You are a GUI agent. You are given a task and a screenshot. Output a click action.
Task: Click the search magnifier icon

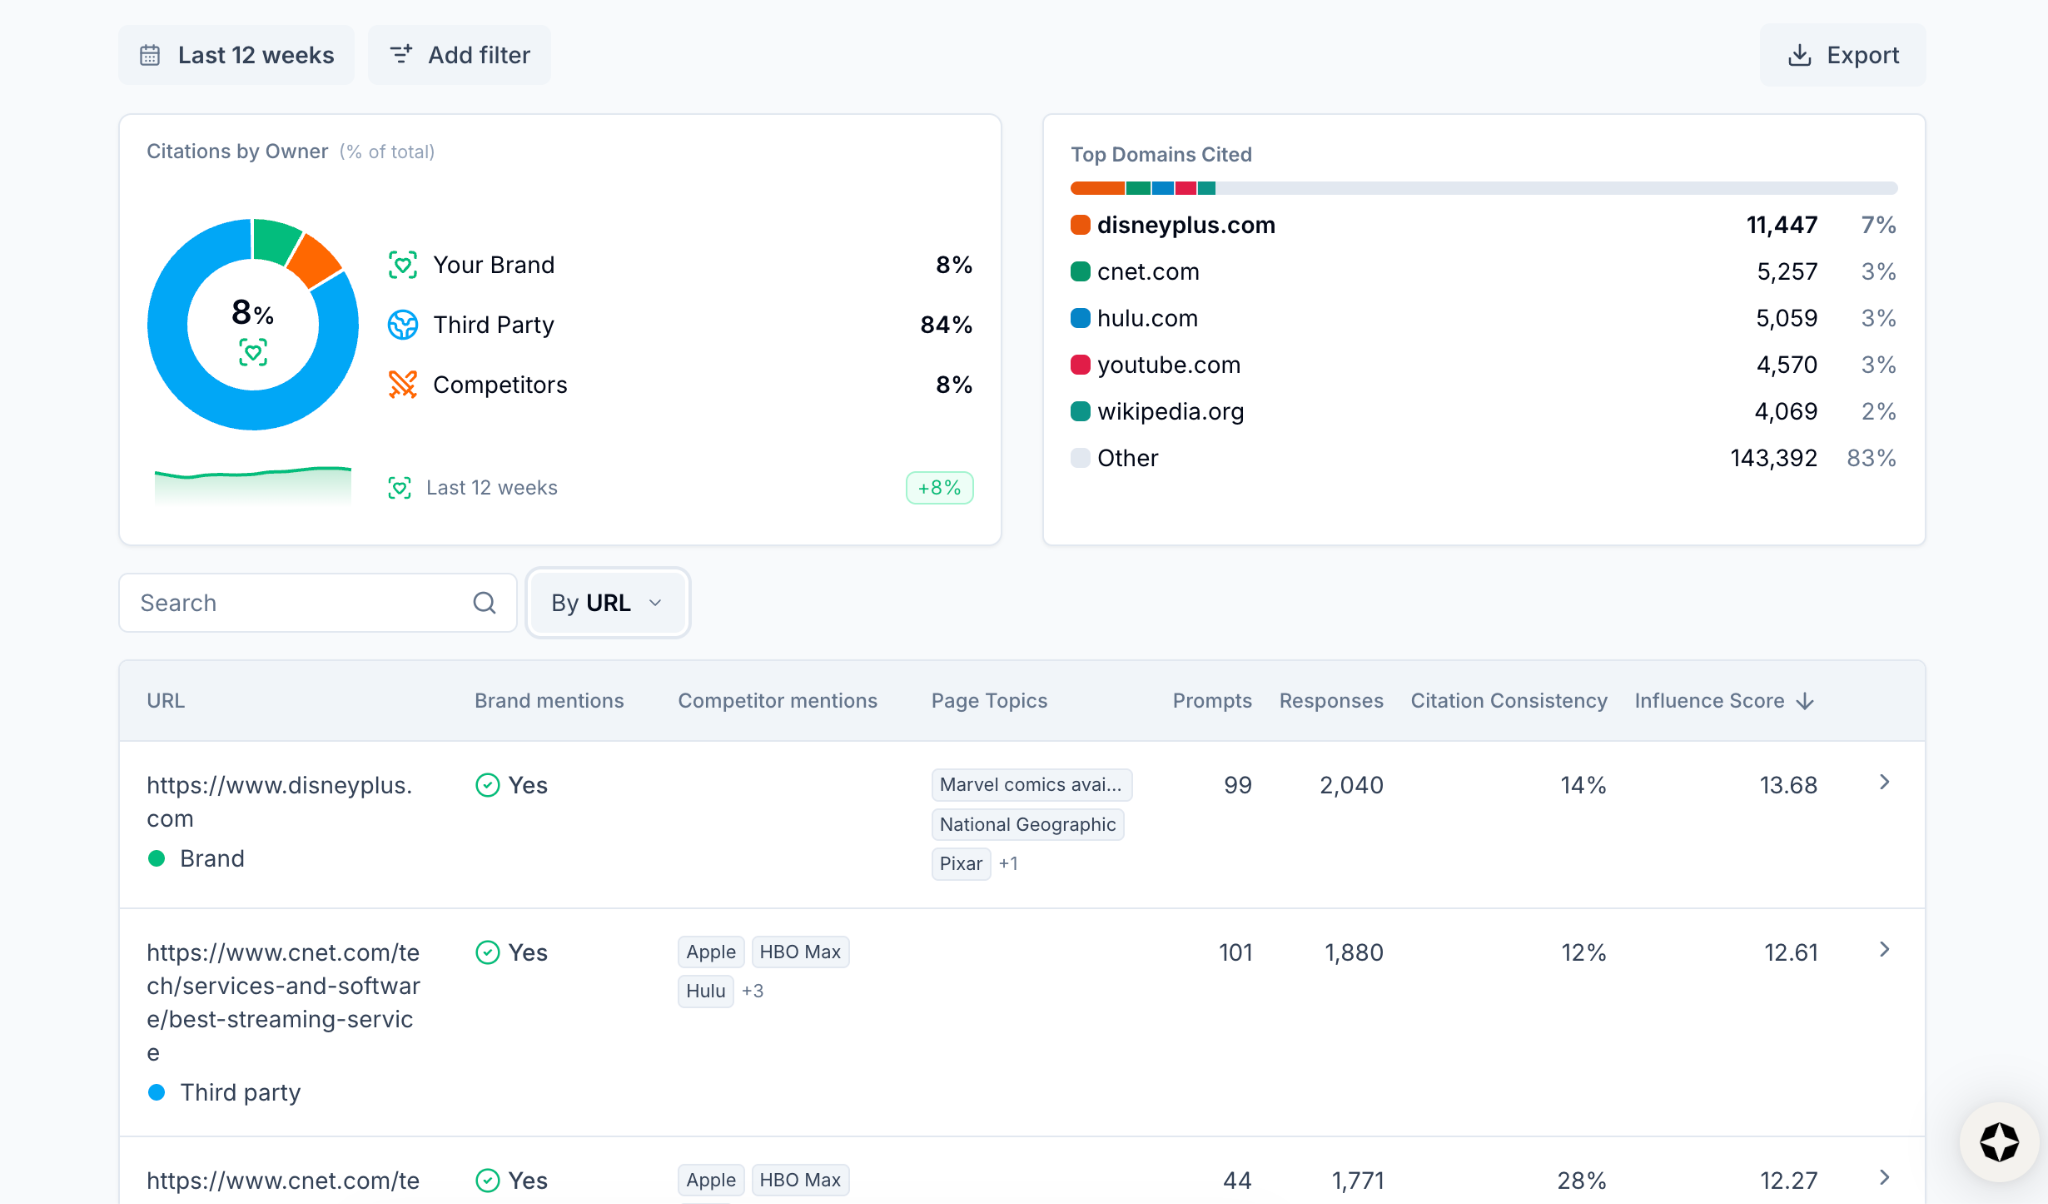click(x=484, y=603)
